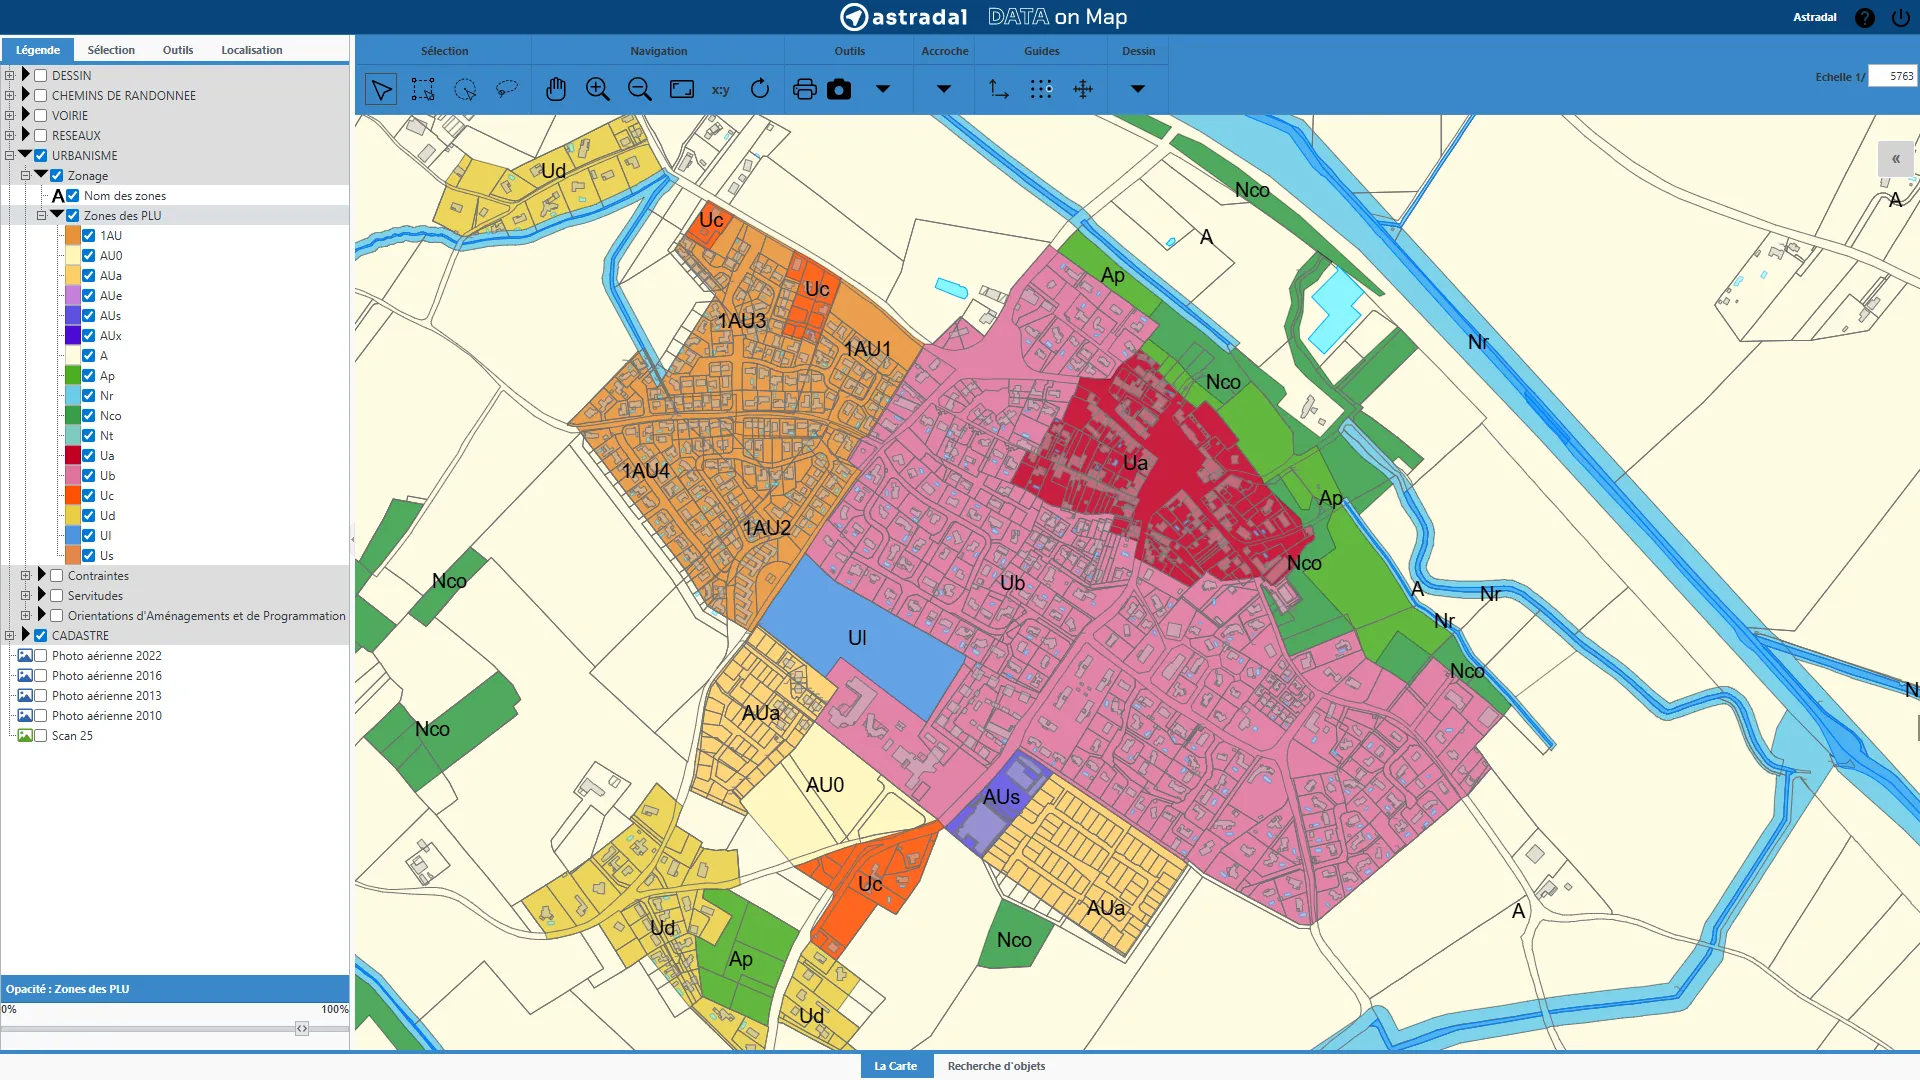1920x1080 pixels.
Task: Uncheck the Nco zone checkbox
Action: click(x=89, y=416)
